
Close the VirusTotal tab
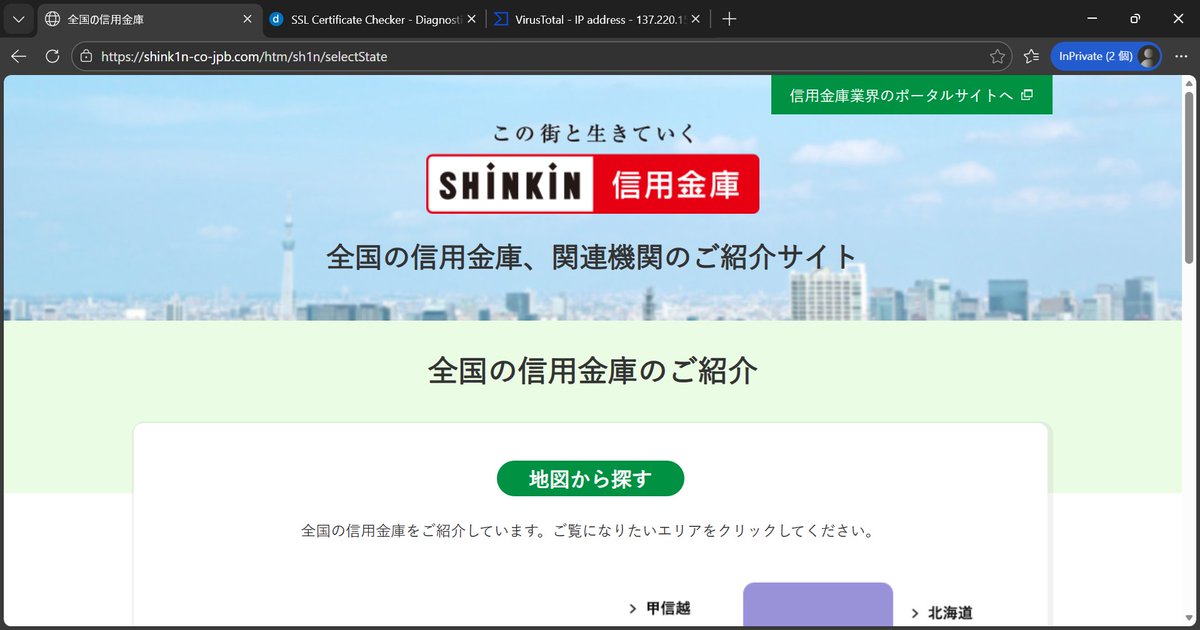pyautogui.click(x=696, y=19)
